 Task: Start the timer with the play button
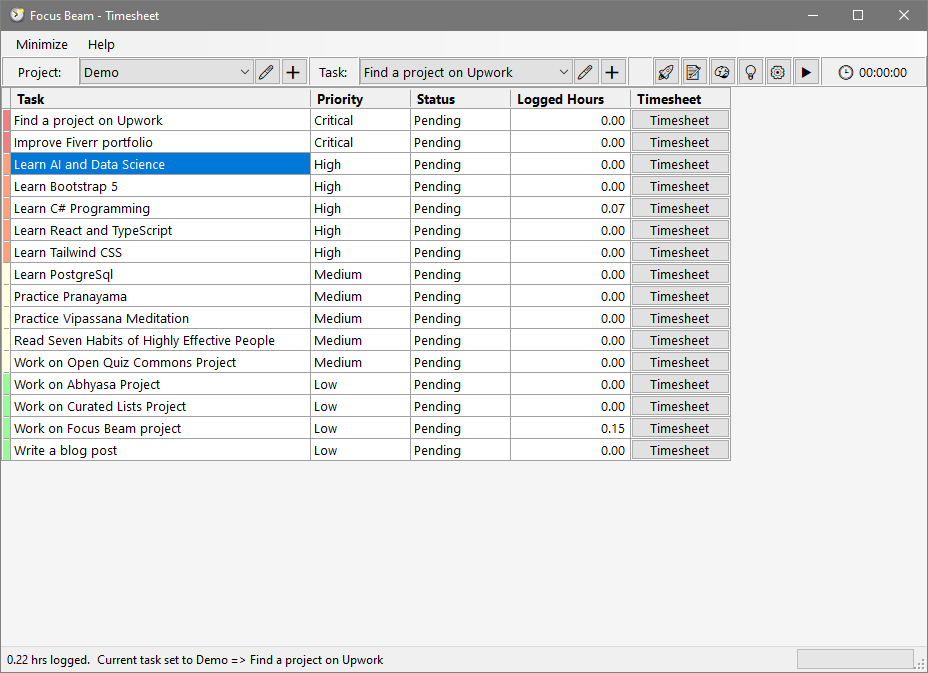tap(806, 72)
